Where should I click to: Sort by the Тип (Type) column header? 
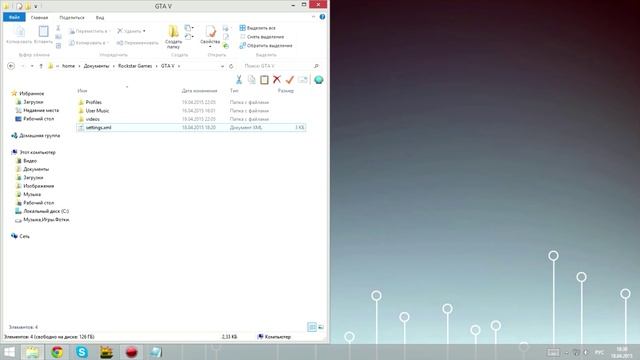point(234,91)
